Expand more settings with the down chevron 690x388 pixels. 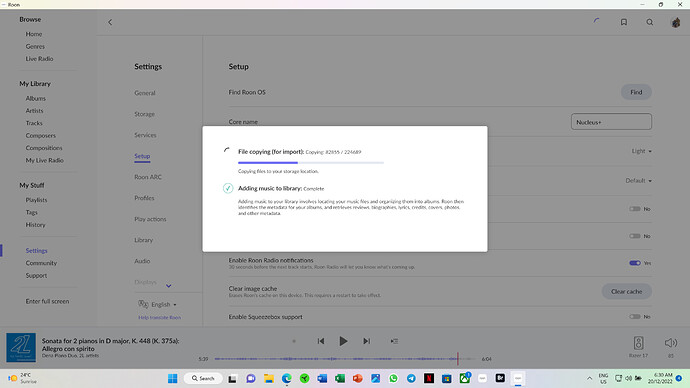pos(169,286)
